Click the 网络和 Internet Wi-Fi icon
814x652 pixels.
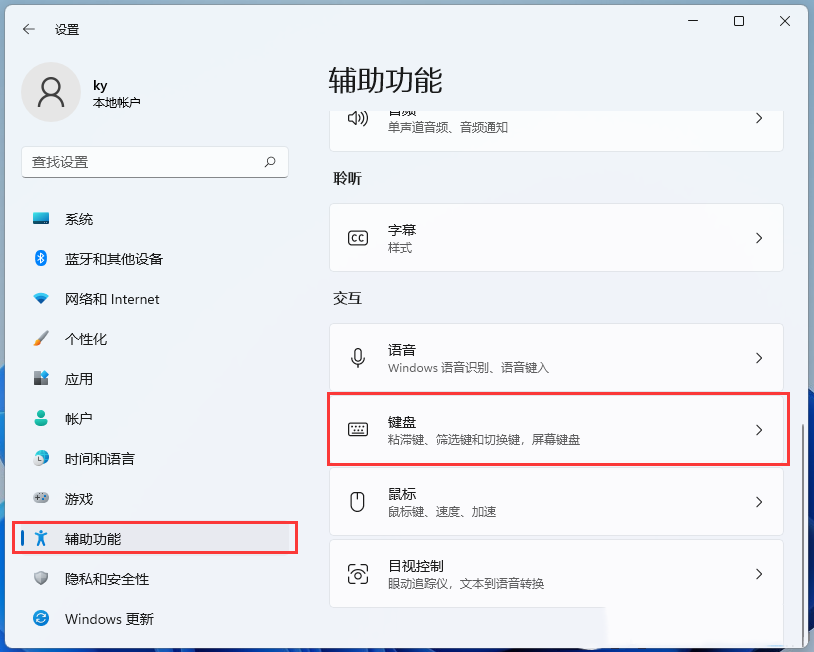[39, 299]
